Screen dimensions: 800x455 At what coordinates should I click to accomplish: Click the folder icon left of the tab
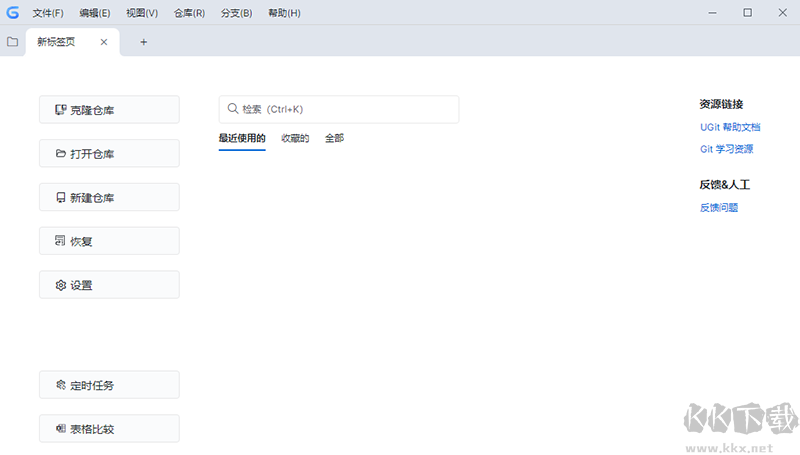[x=12, y=42]
